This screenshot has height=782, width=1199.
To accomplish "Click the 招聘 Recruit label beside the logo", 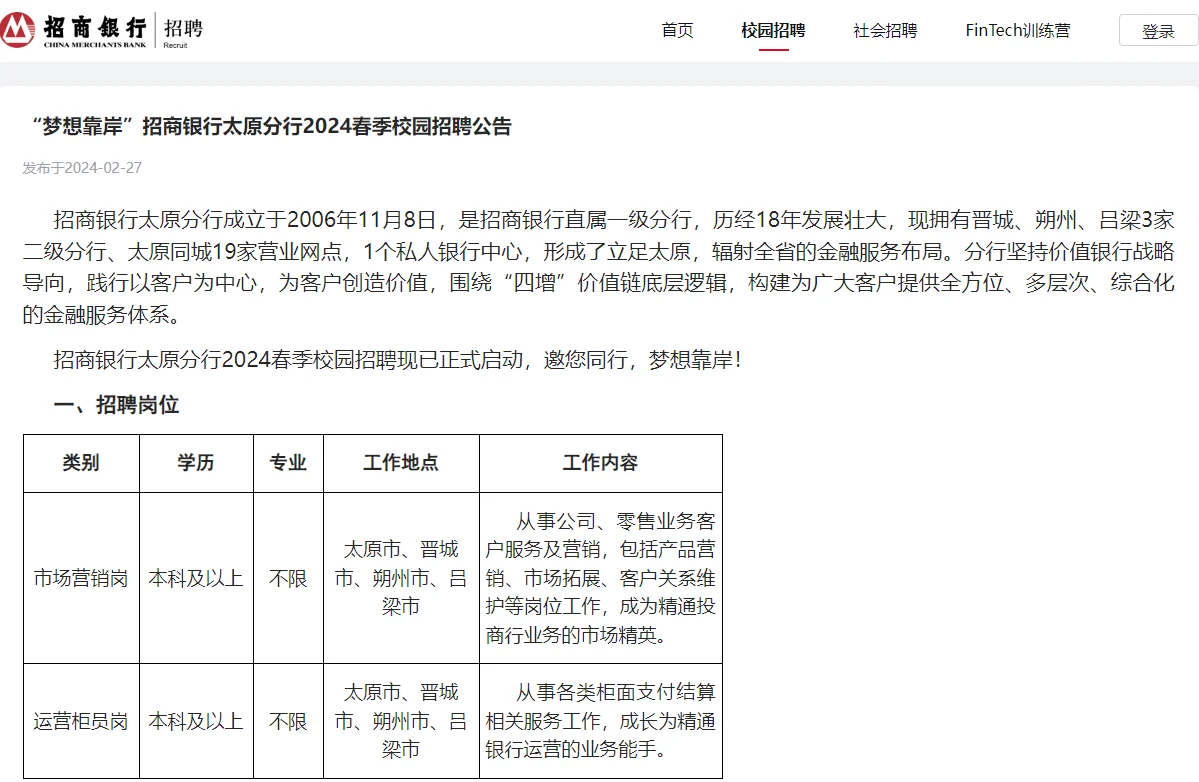I will pyautogui.click(x=184, y=31).
